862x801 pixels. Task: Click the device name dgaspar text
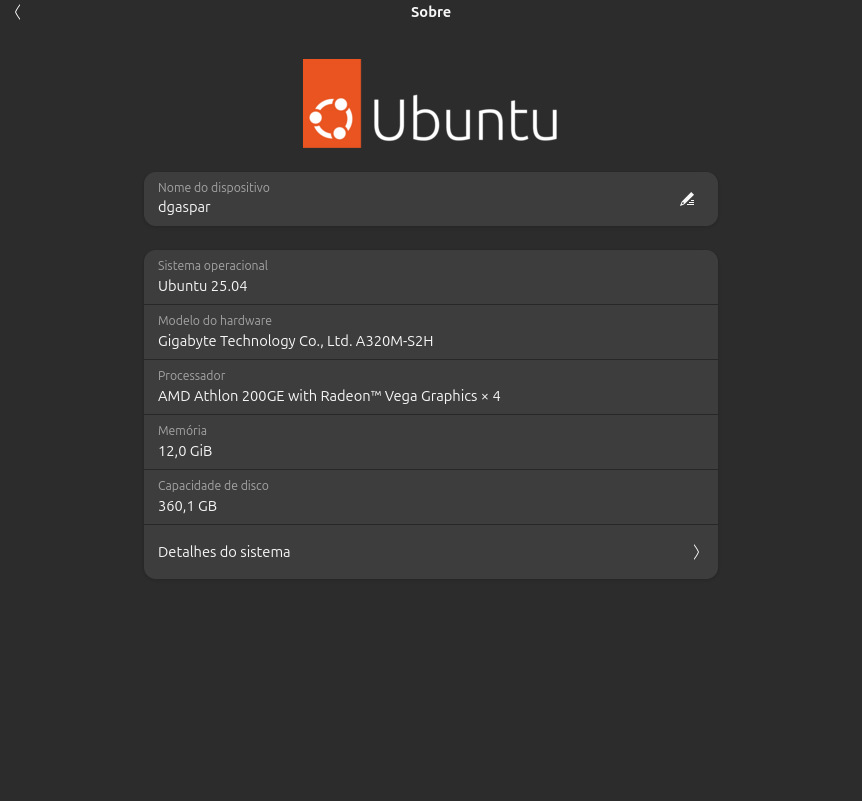tap(184, 207)
